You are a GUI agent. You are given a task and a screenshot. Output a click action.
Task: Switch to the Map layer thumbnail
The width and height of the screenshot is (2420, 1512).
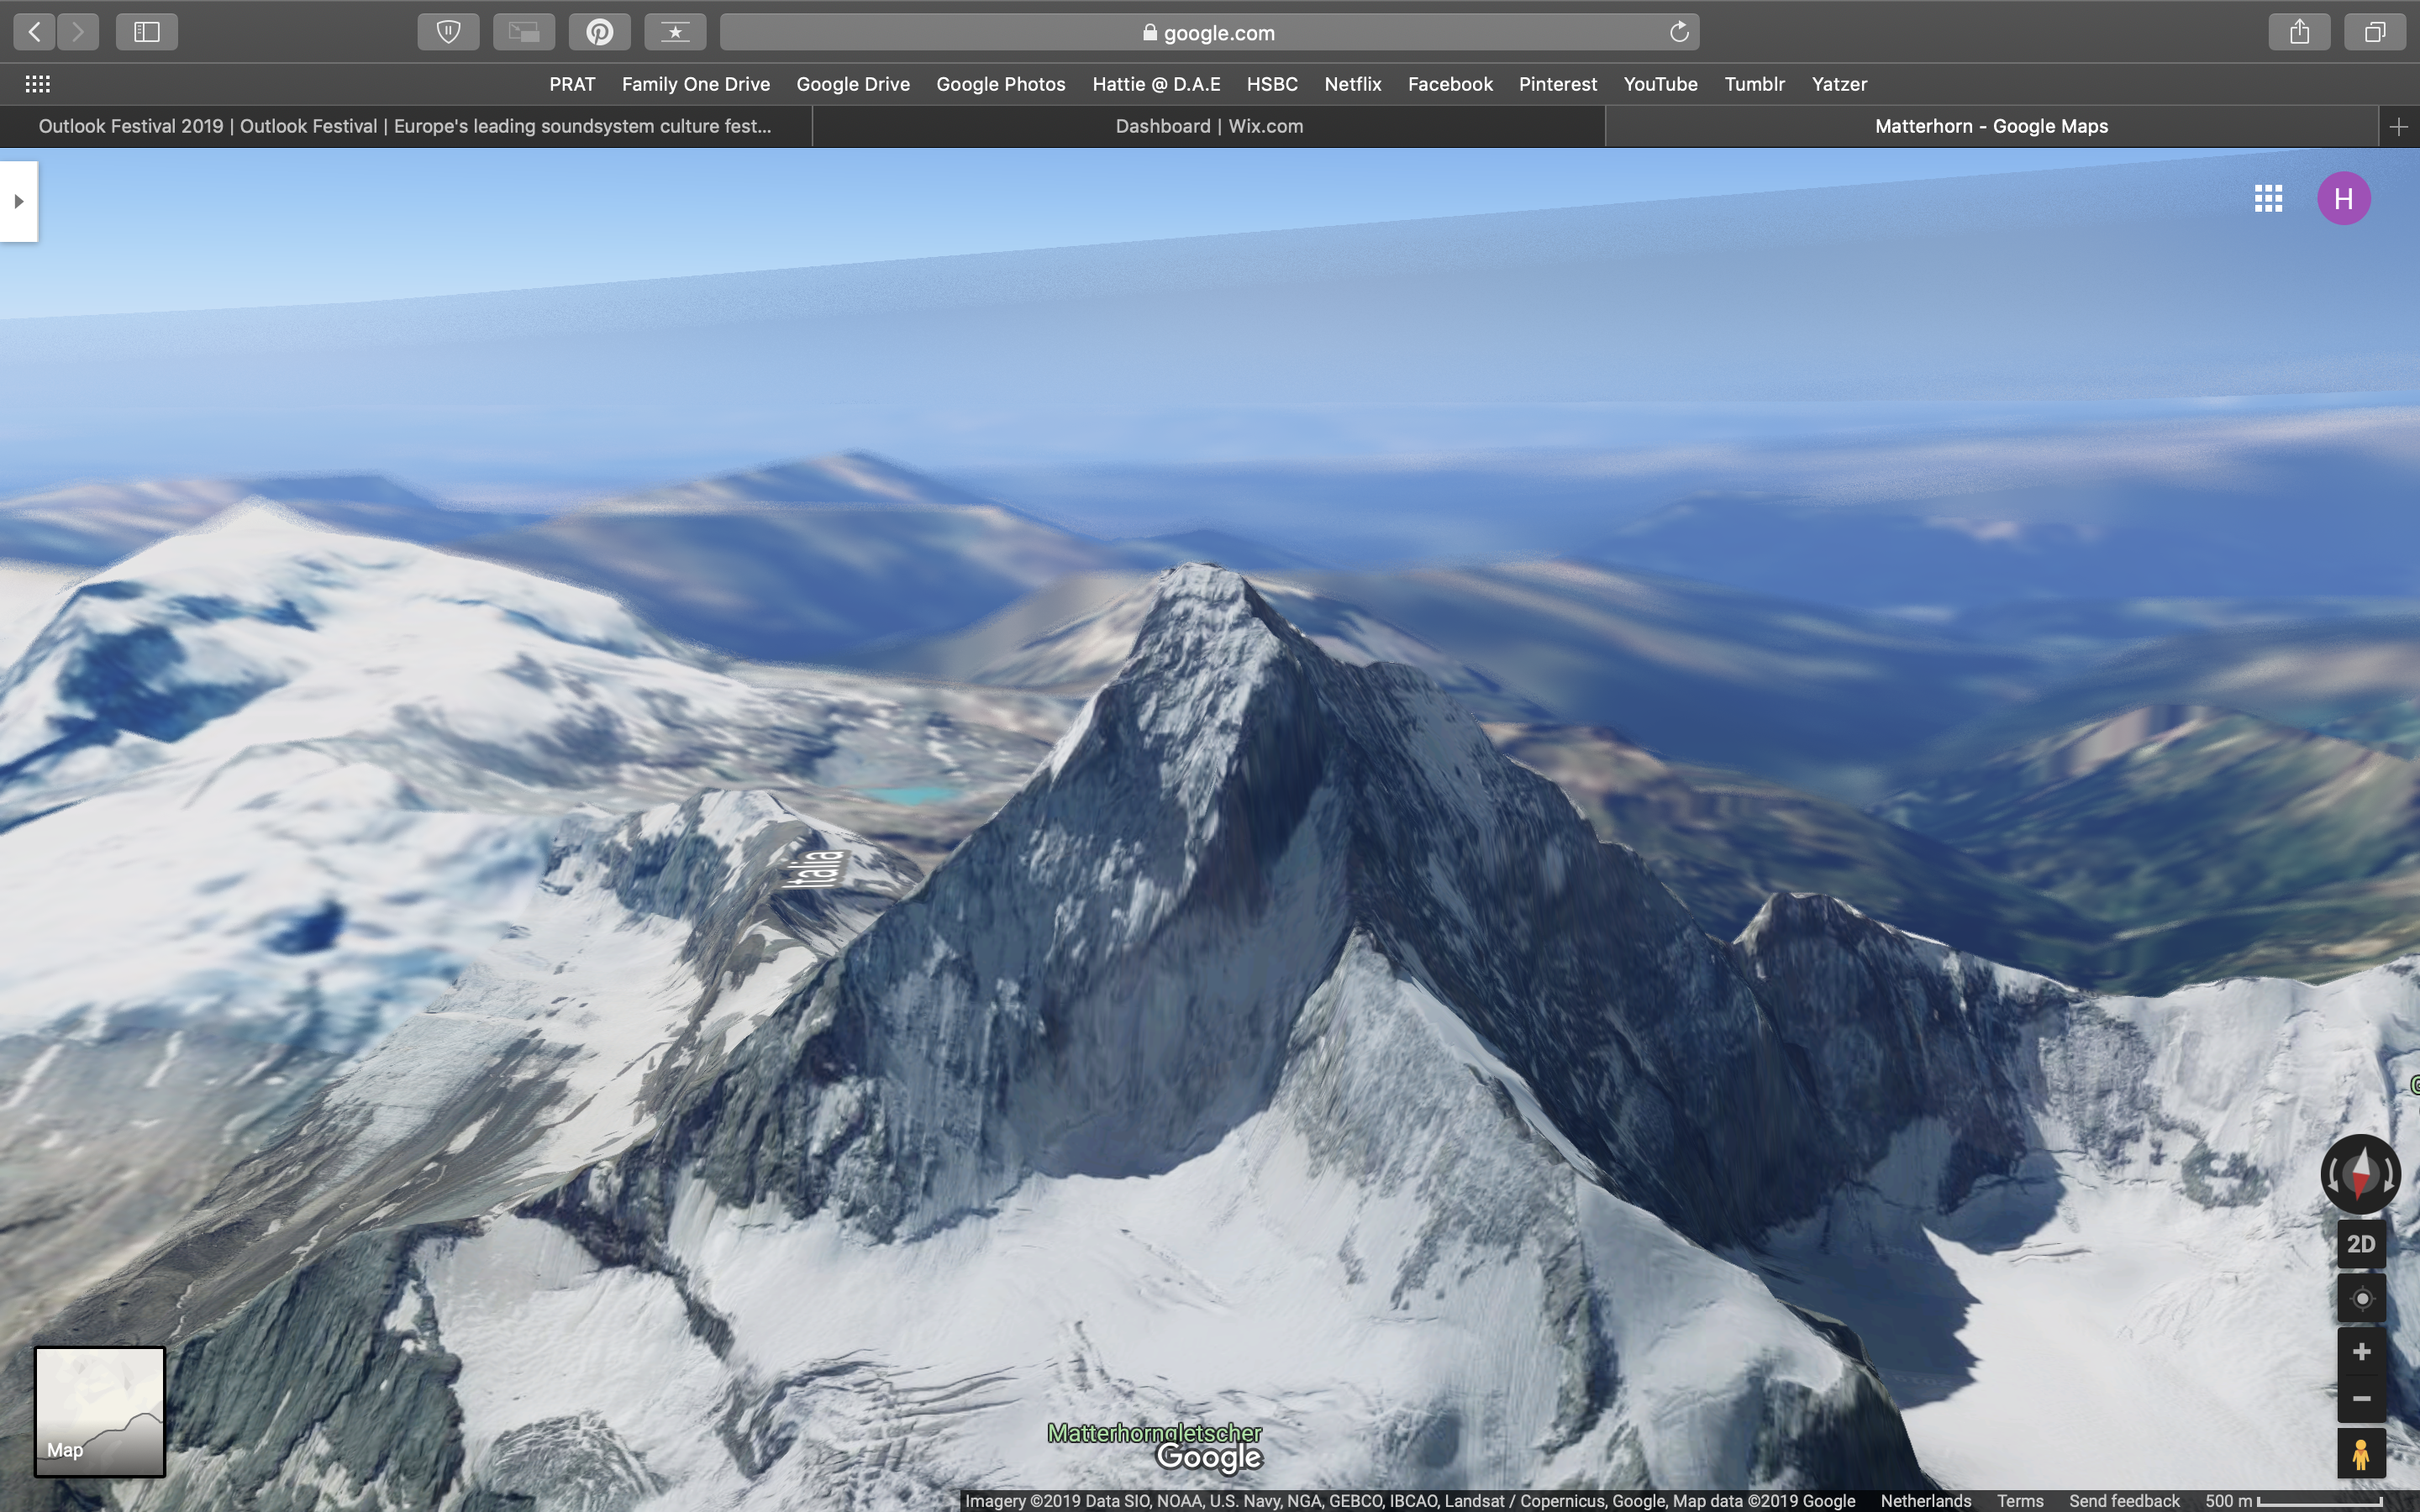click(99, 1411)
